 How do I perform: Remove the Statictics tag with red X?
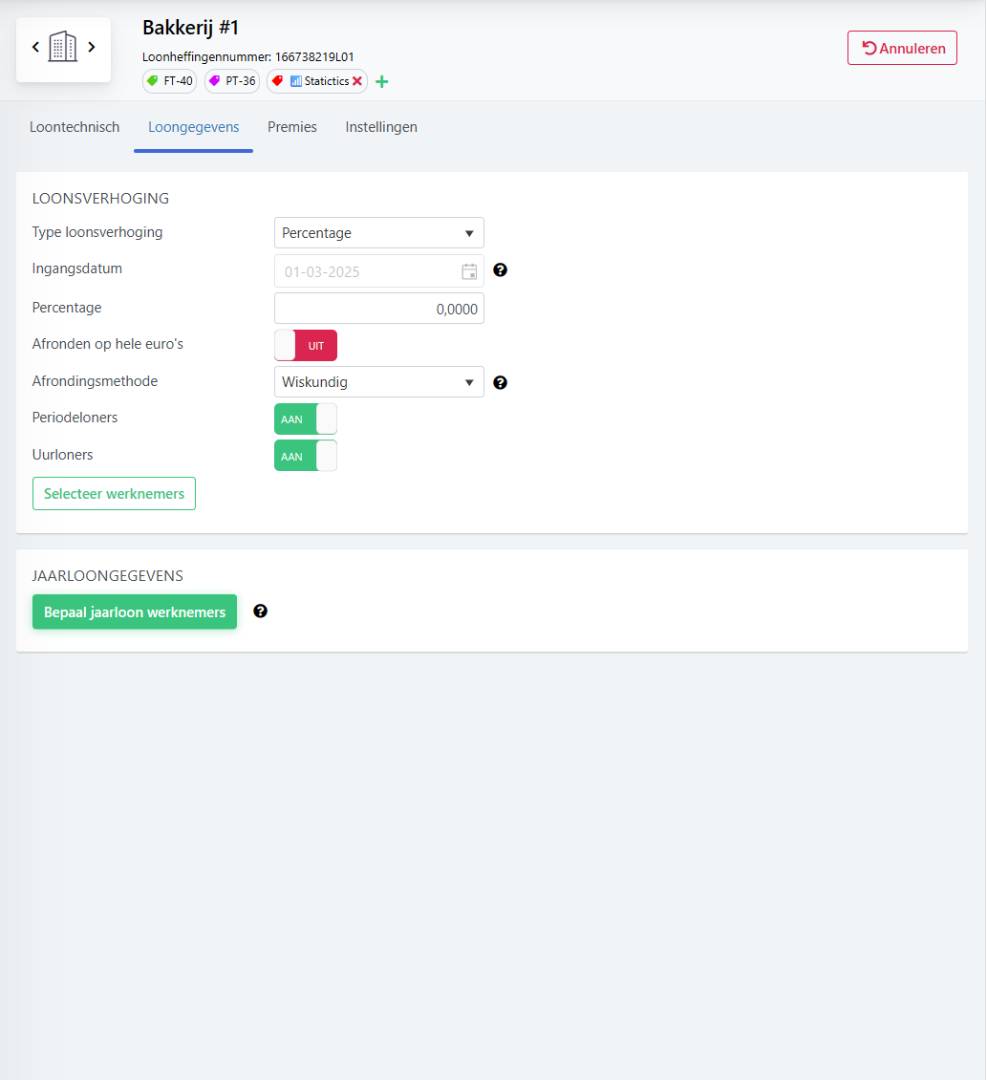358,82
